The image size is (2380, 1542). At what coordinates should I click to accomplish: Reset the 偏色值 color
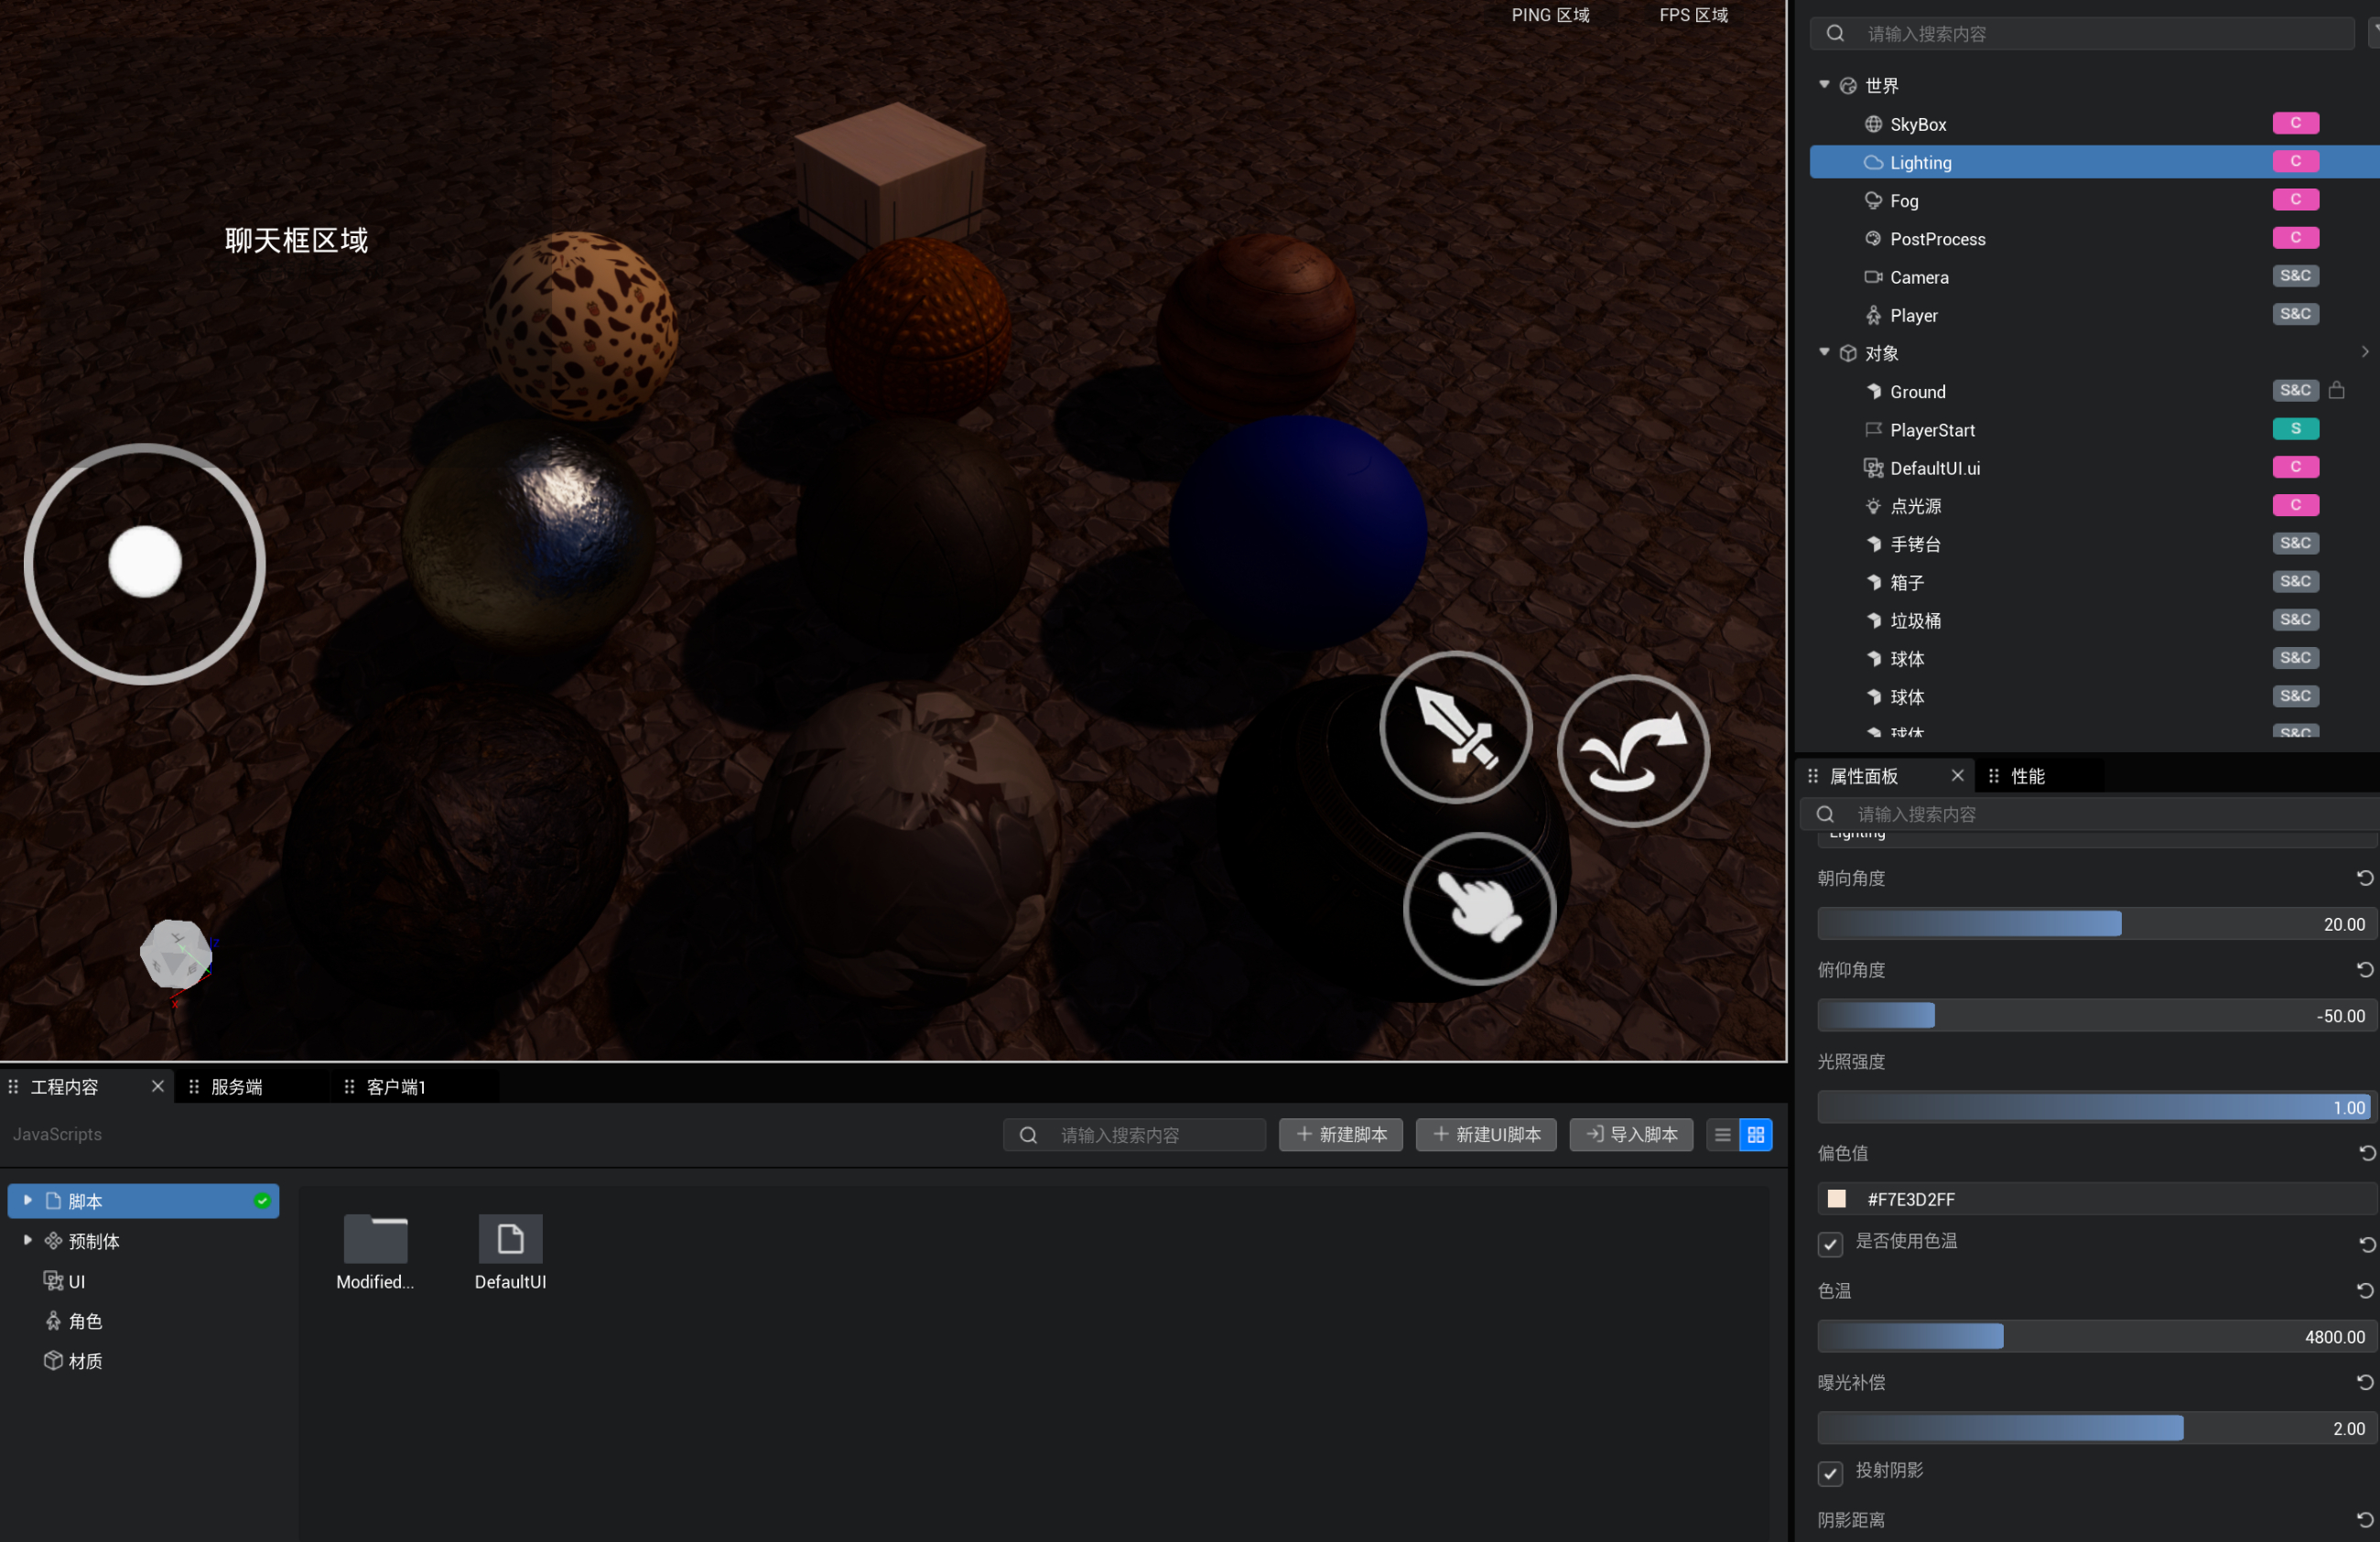click(2365, 1153)
